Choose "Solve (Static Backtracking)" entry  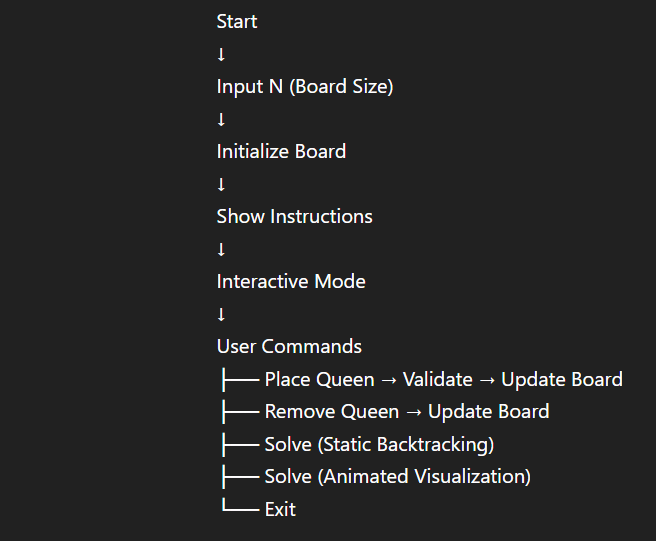point(379,444)
